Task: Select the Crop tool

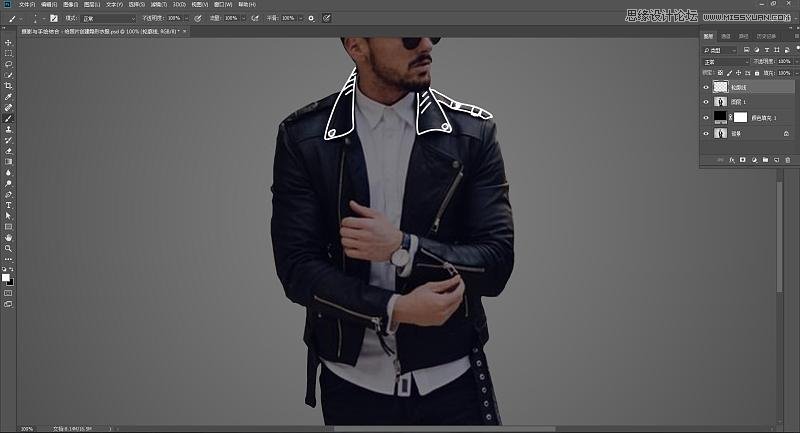Action: click(x=8, y=86)
